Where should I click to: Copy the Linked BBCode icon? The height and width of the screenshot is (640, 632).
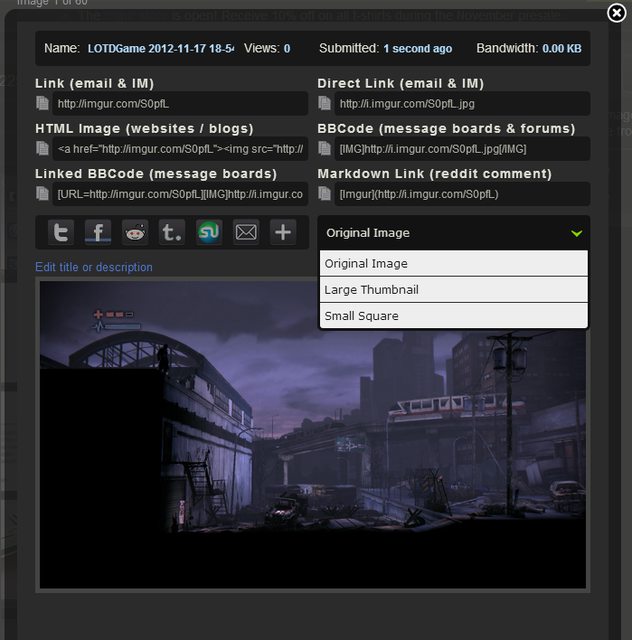point(42,193)
